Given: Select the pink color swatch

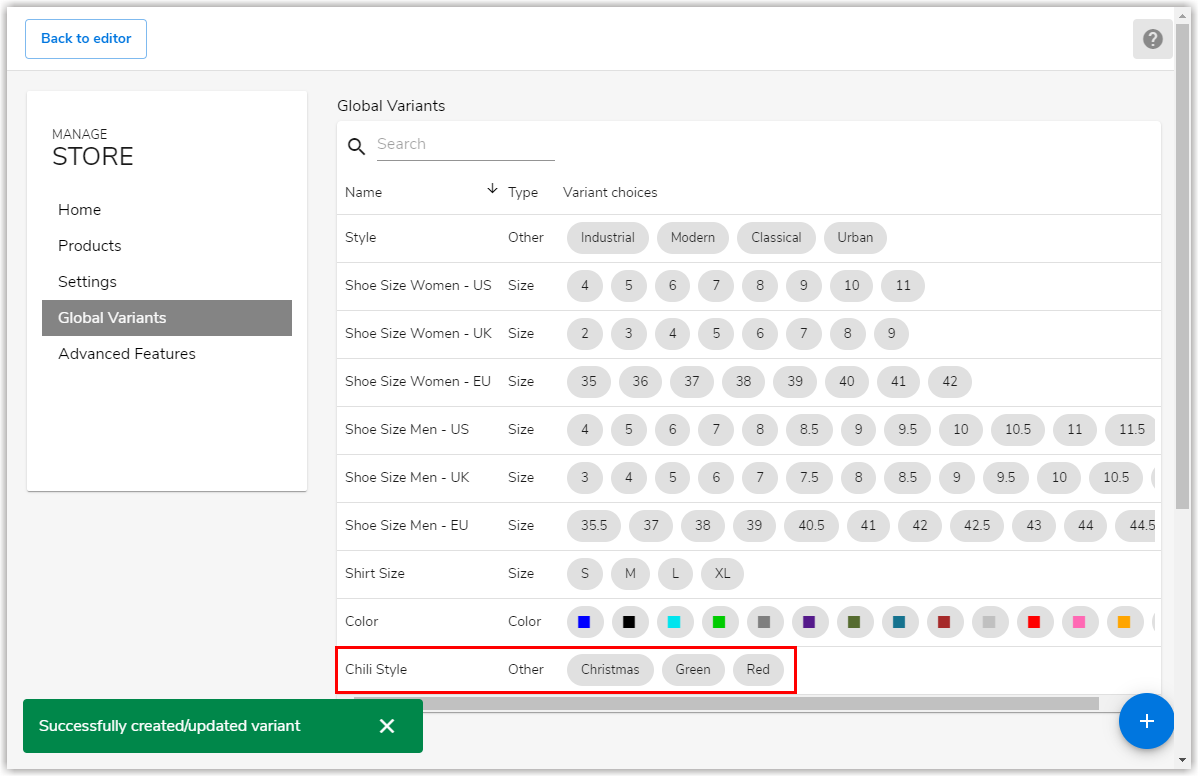Looking at the screenshot, I should point(1079,622).
